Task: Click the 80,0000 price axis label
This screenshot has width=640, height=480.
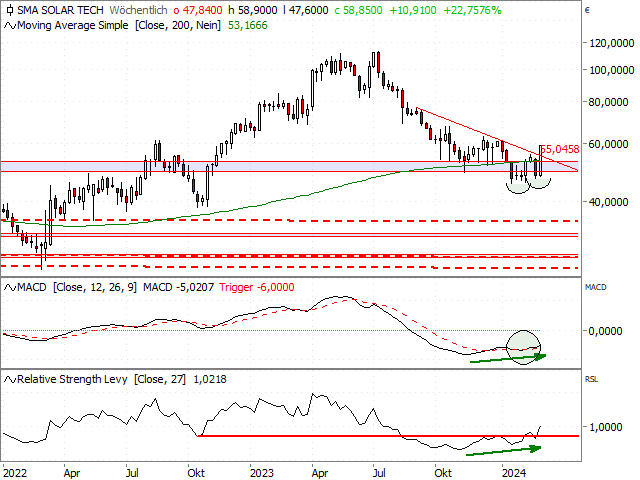Action: point(608,102)
